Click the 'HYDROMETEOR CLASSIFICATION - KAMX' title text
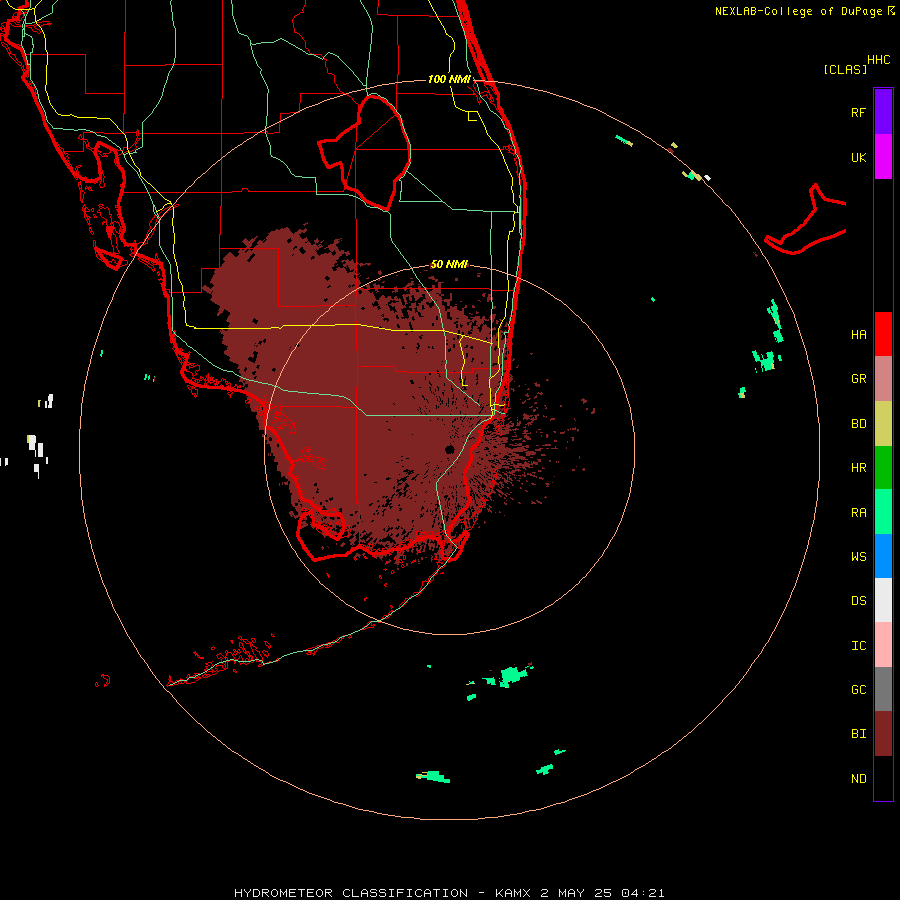This screenshot has width=900, height=900. [385, 893]
